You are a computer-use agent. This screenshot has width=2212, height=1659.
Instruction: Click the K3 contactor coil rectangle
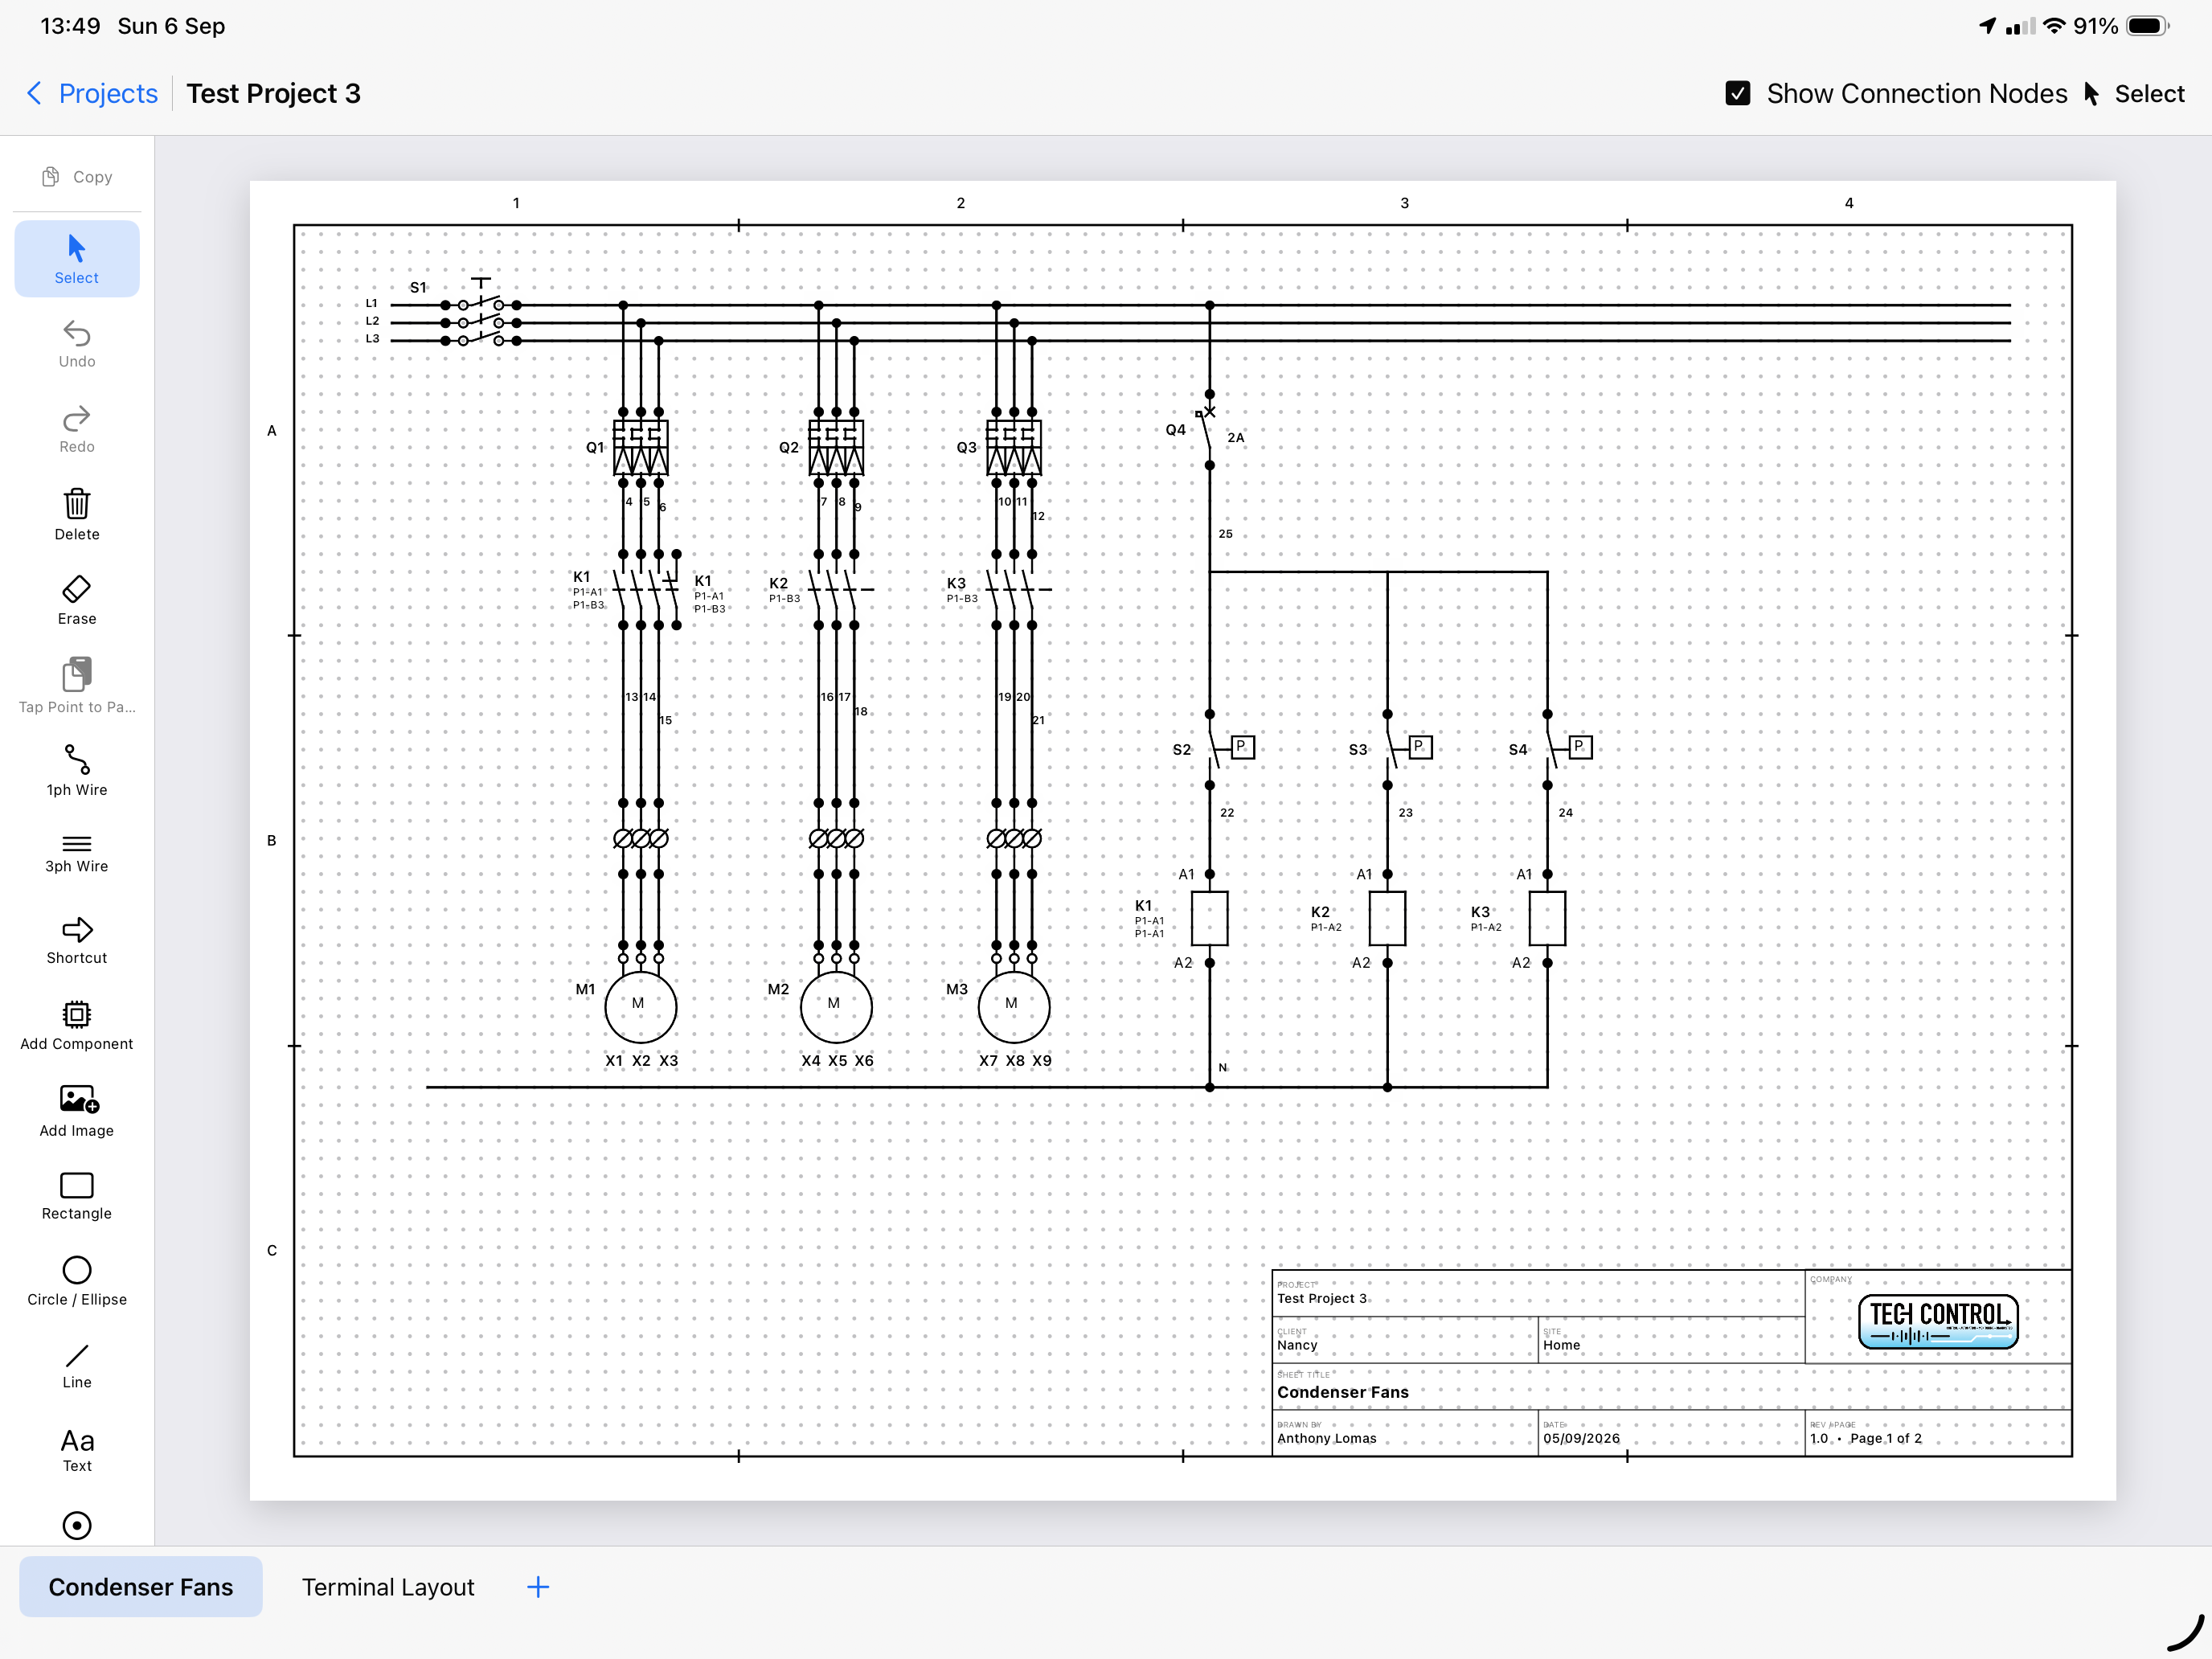[x=1547, y=918]
